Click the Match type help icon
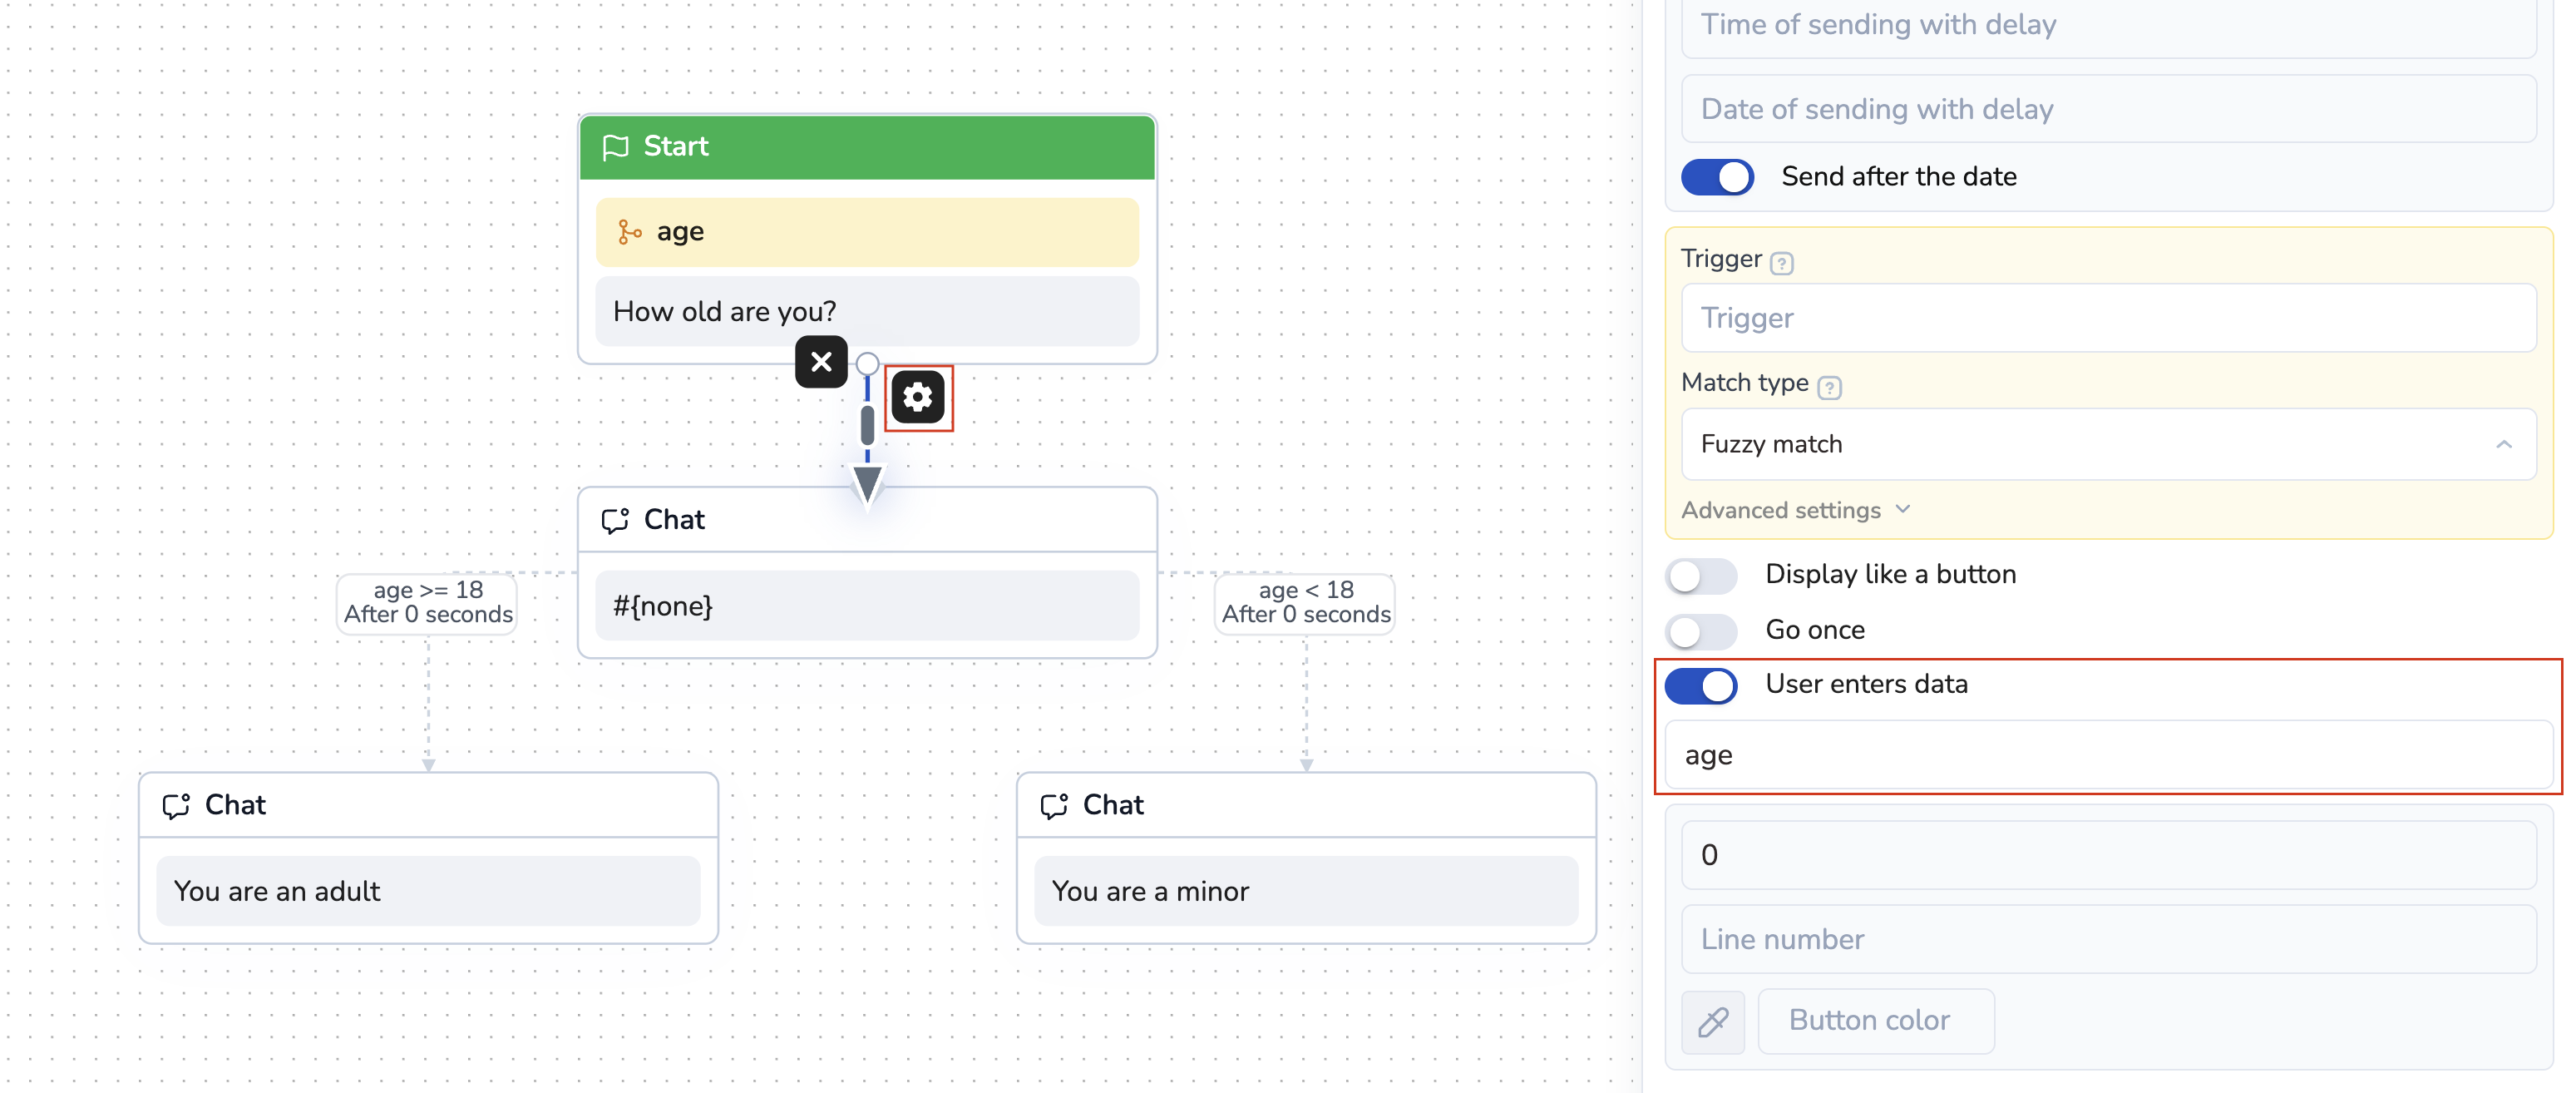 click(1828, 386)
